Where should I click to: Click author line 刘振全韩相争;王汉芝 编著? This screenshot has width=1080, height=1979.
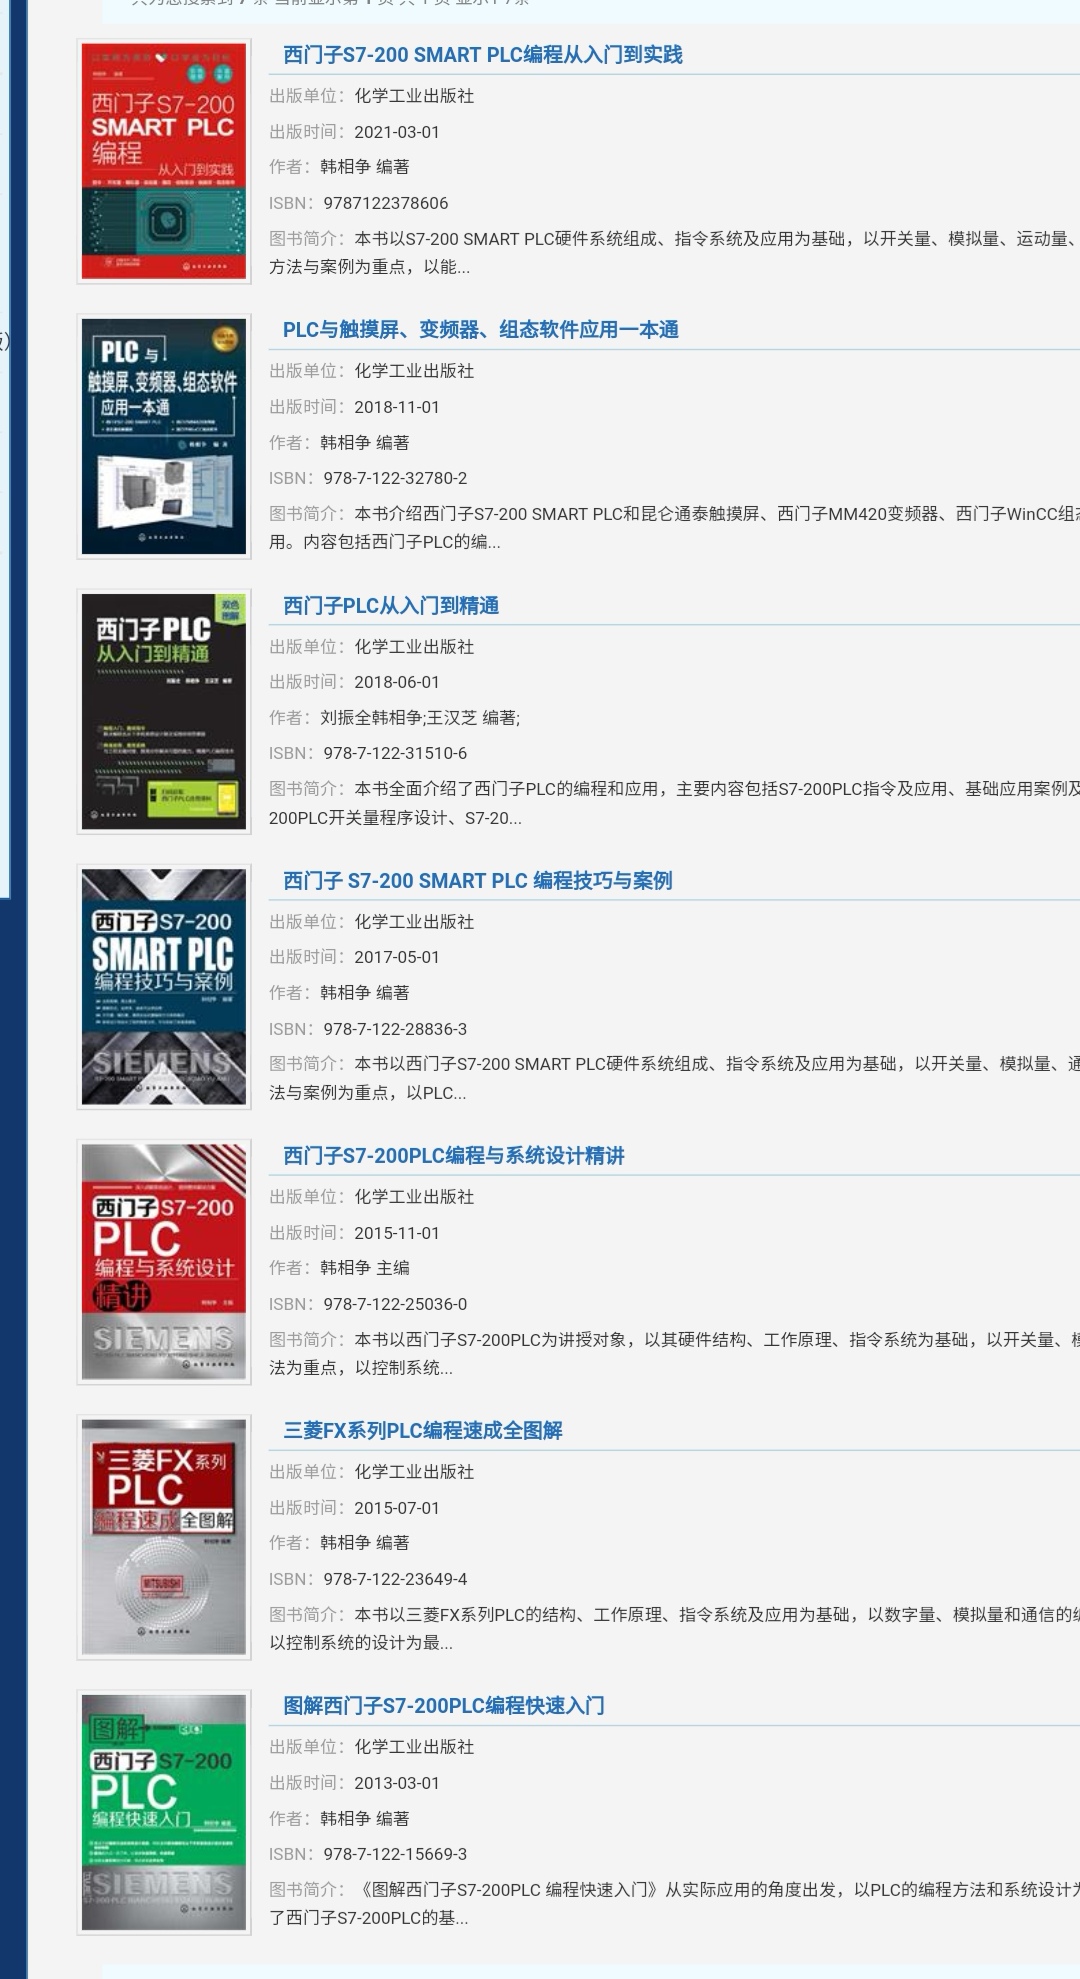[419, 718]
